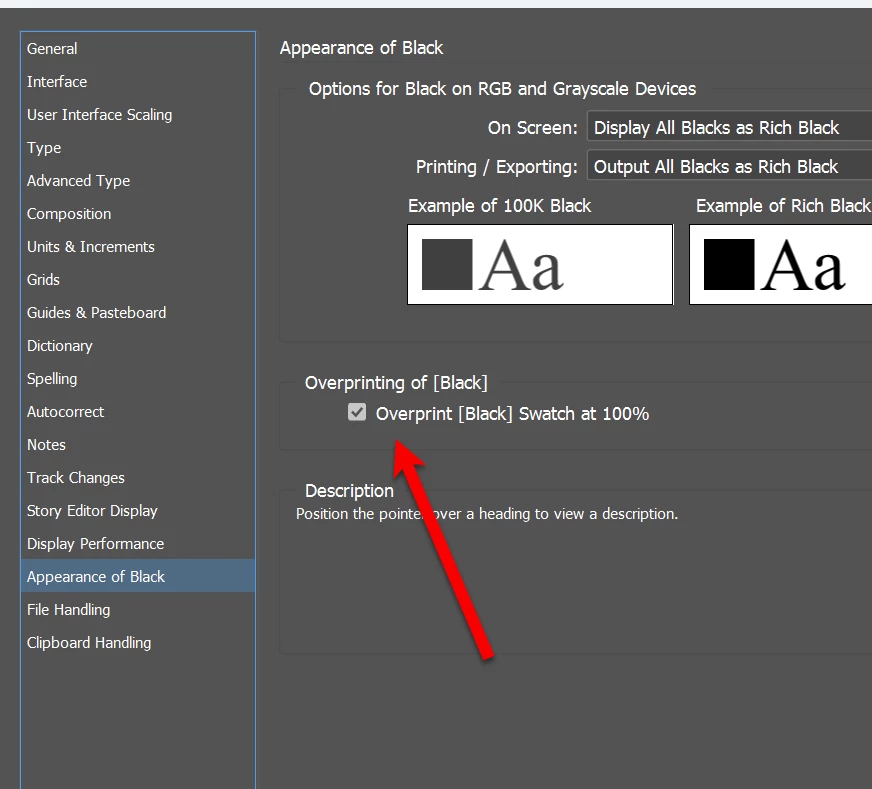Click the Appearance of Black panel heading
Viewport: 872px width, 789px height.
361,48
